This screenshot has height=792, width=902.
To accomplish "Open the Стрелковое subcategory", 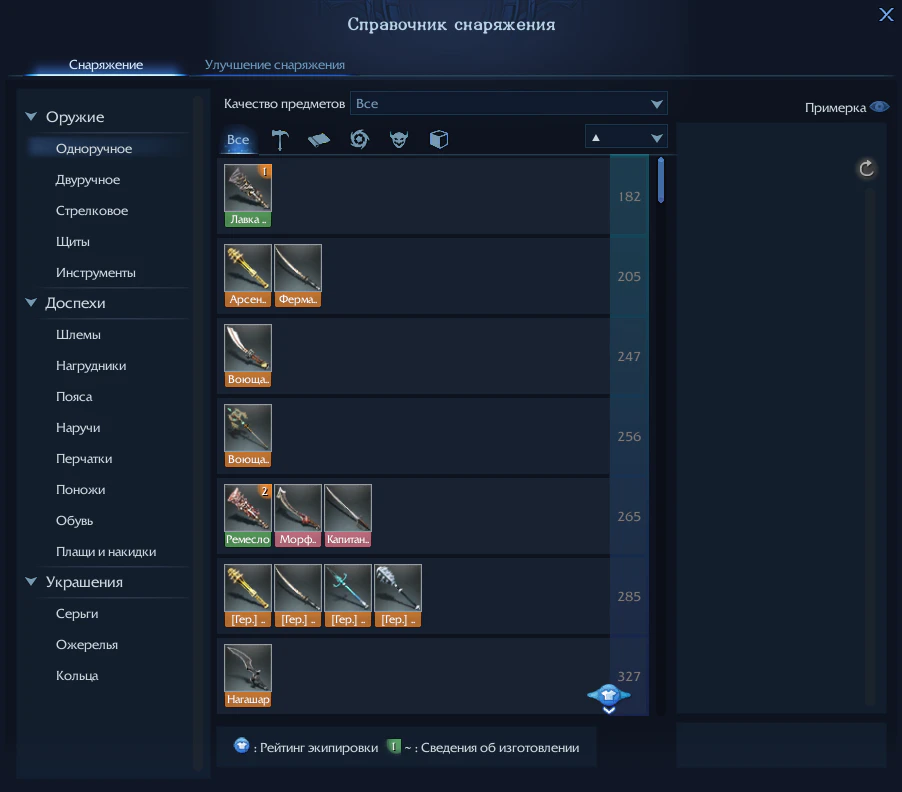I will click(91, 211).
